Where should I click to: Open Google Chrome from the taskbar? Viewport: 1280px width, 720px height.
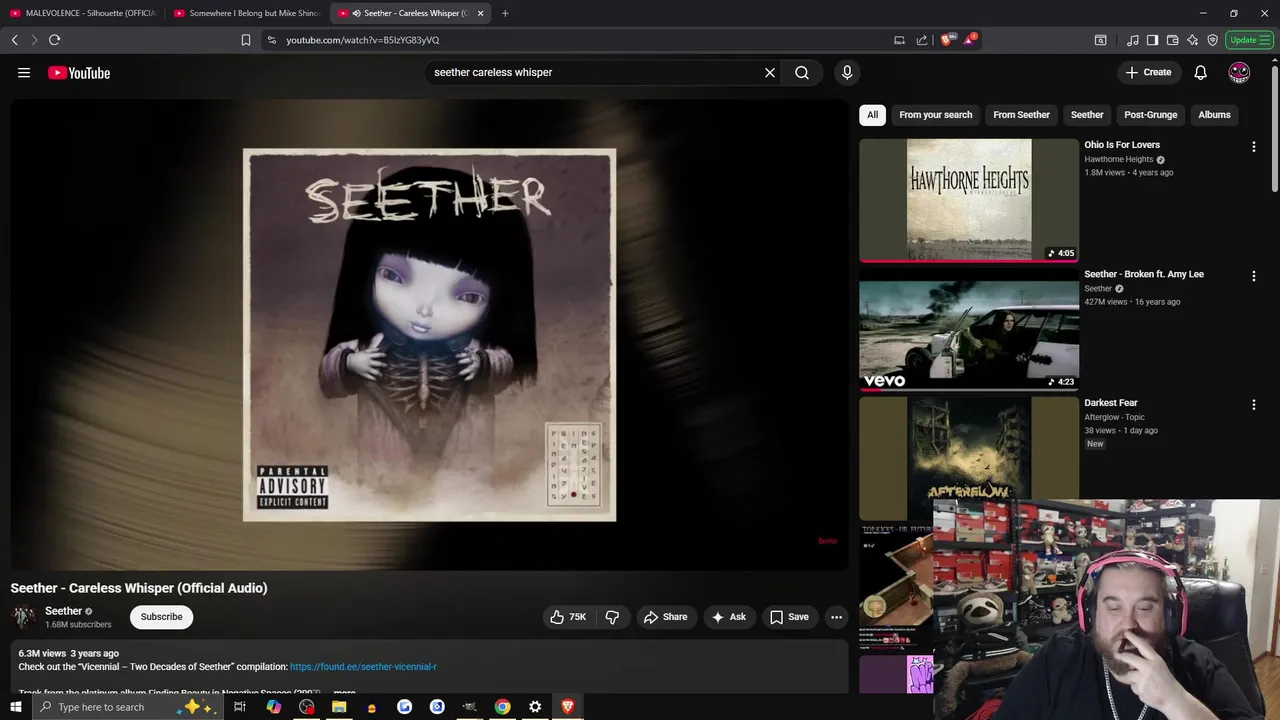tap(502, 707)
